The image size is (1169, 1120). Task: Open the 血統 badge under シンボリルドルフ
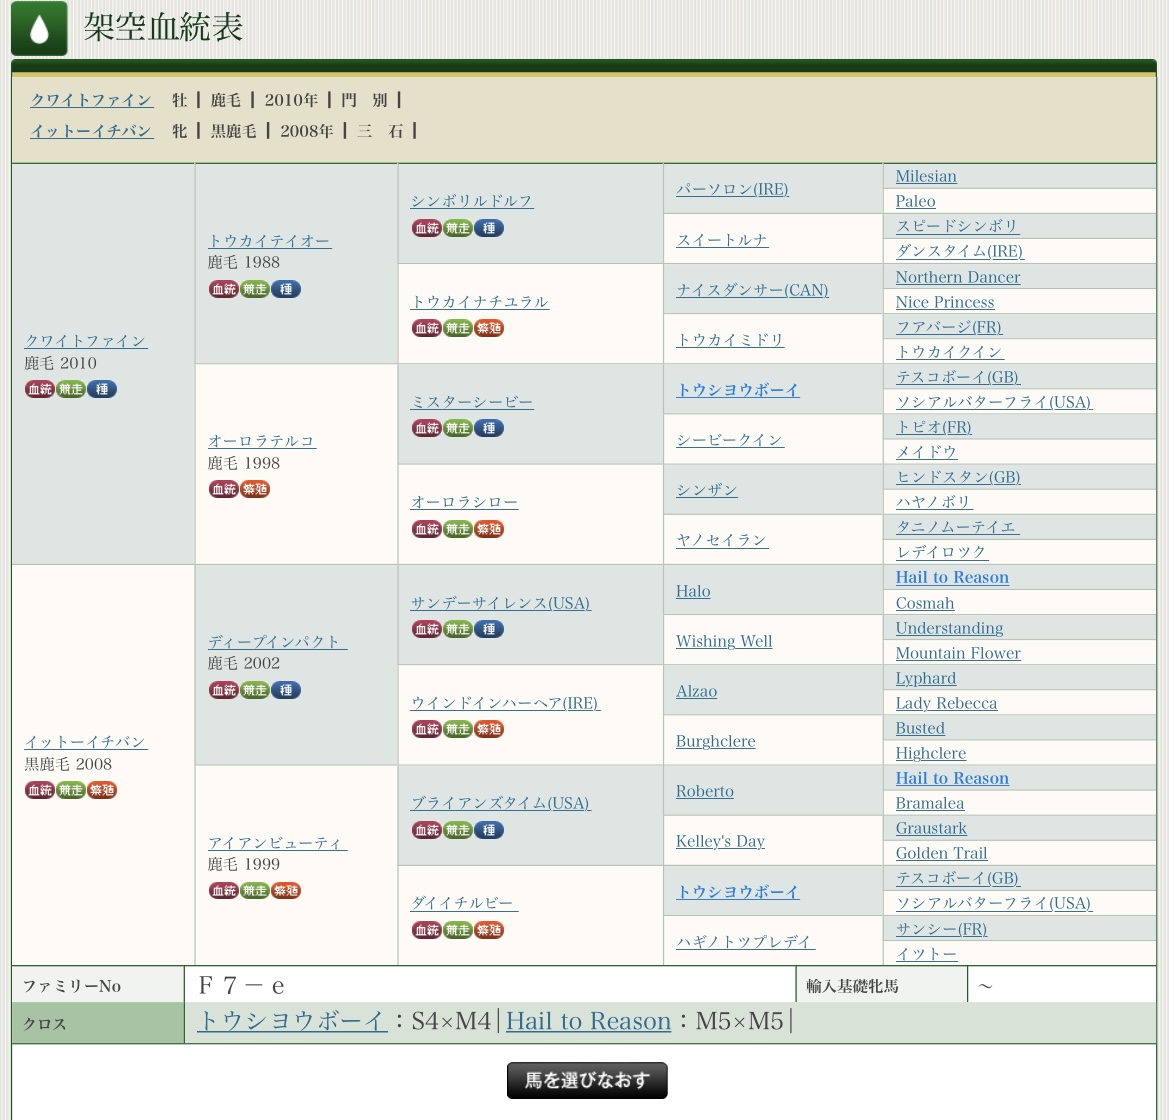(426, 228)
